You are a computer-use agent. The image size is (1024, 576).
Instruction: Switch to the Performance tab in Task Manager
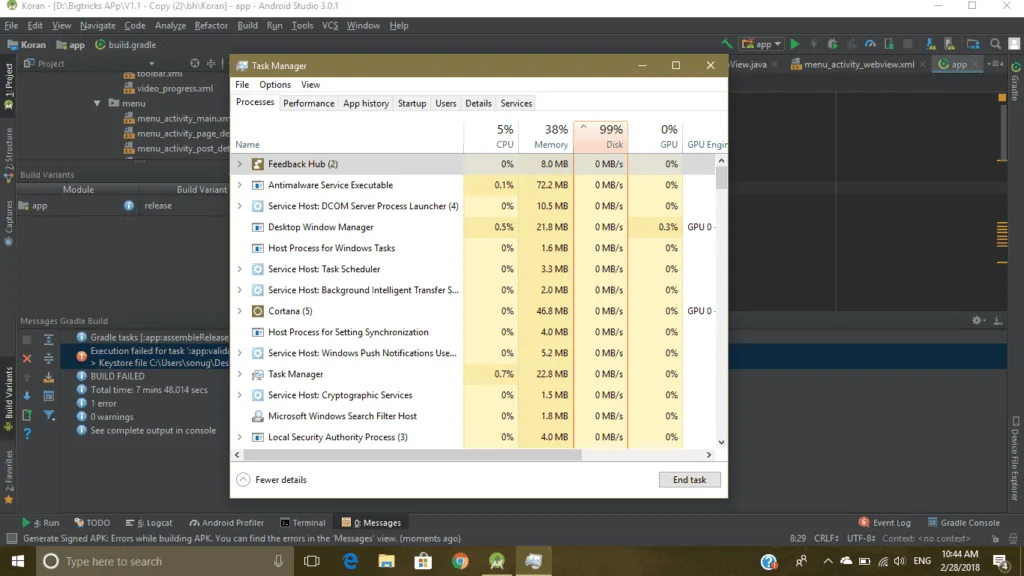(x=308, y=103)
